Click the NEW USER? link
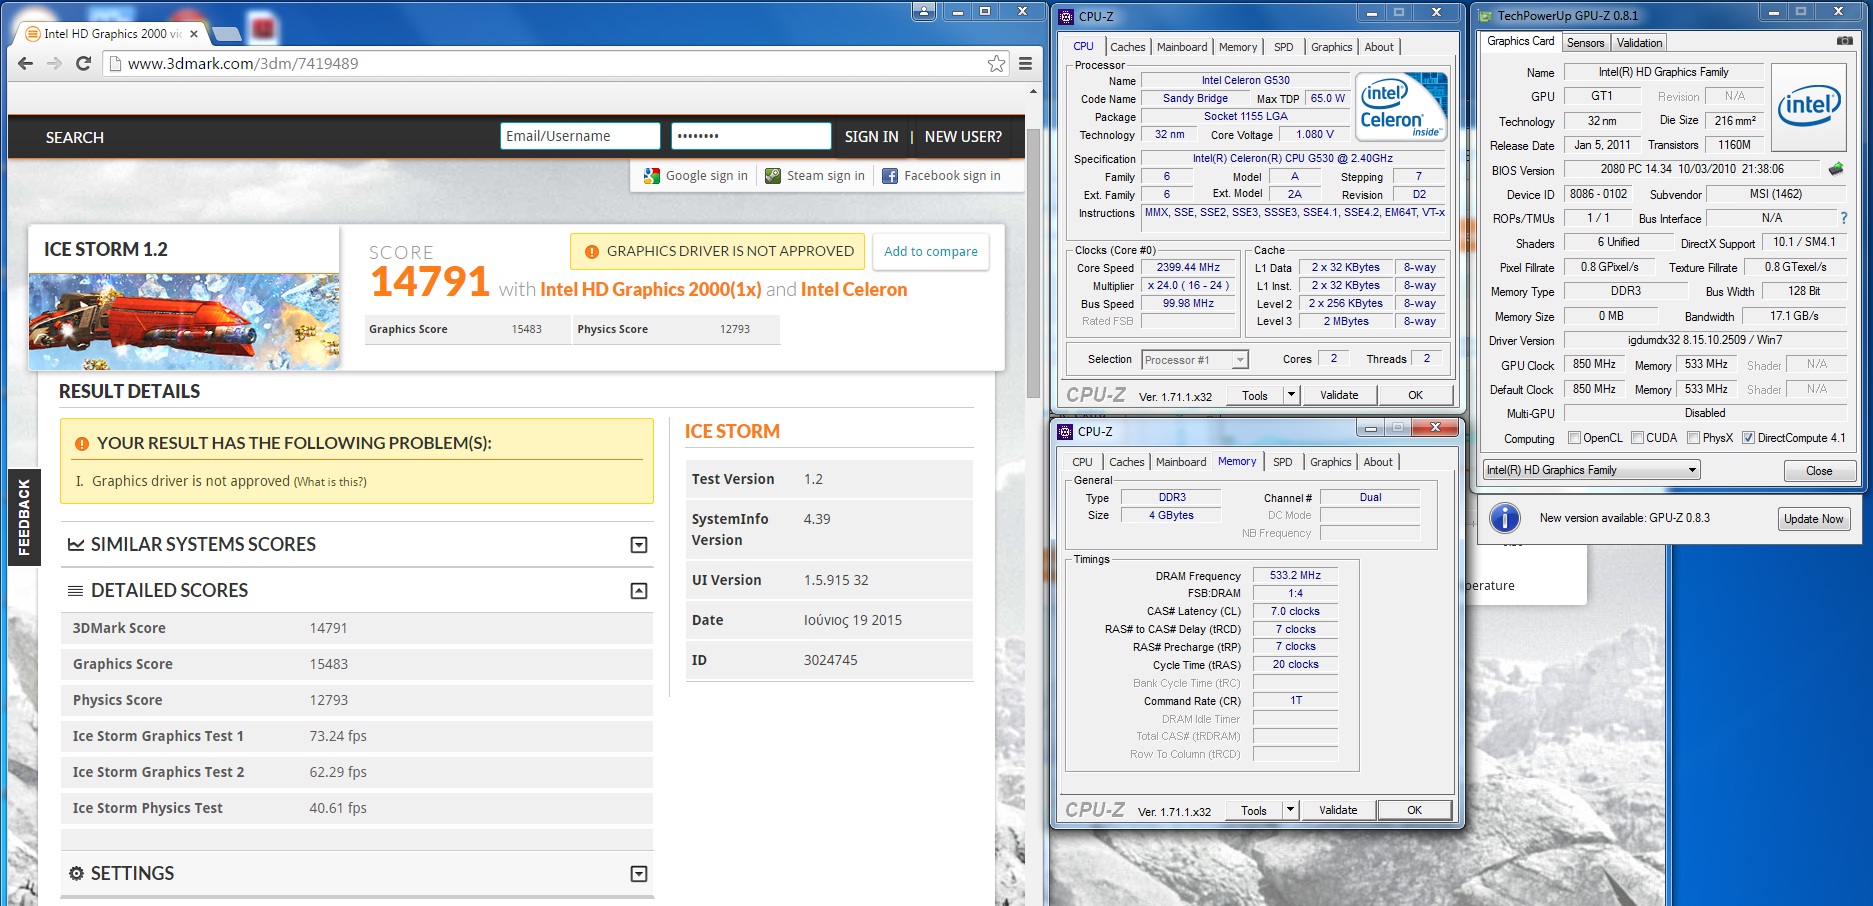Image resolution: width=1873 pixels, height=906 pixels. (963, 137)
